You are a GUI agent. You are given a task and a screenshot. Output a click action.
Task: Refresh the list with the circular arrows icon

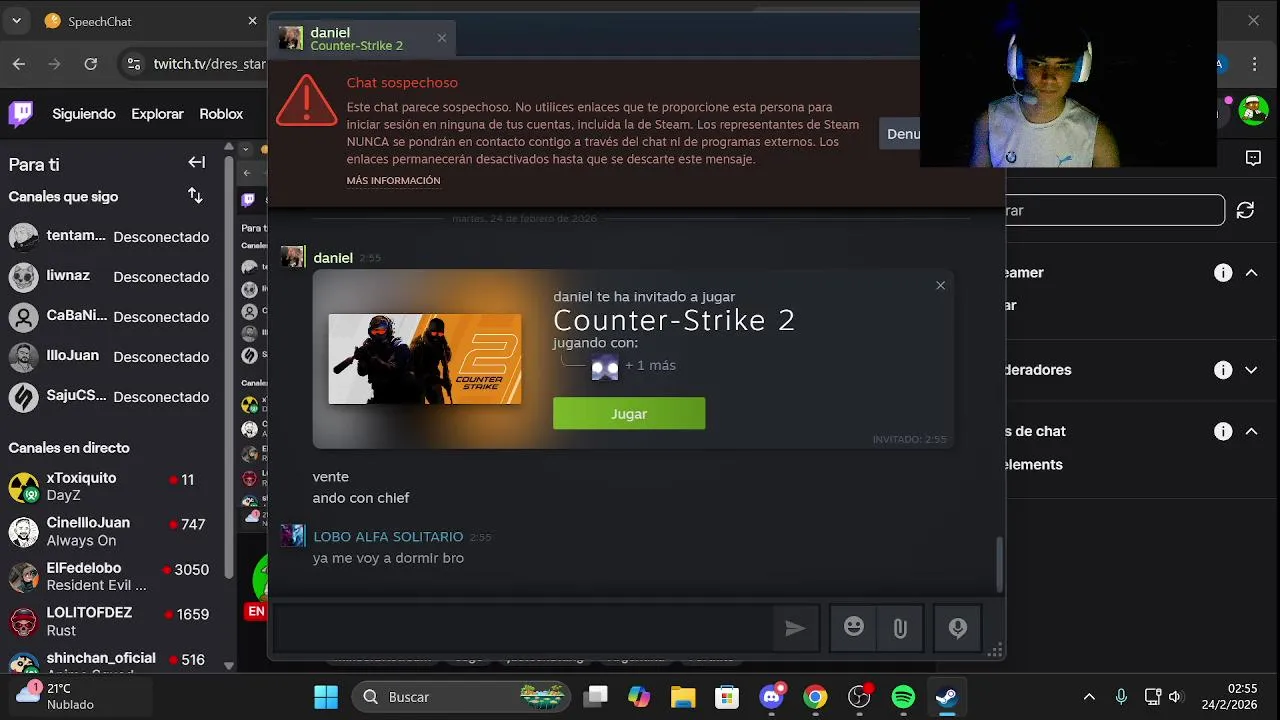click(x=1245, y=210)
